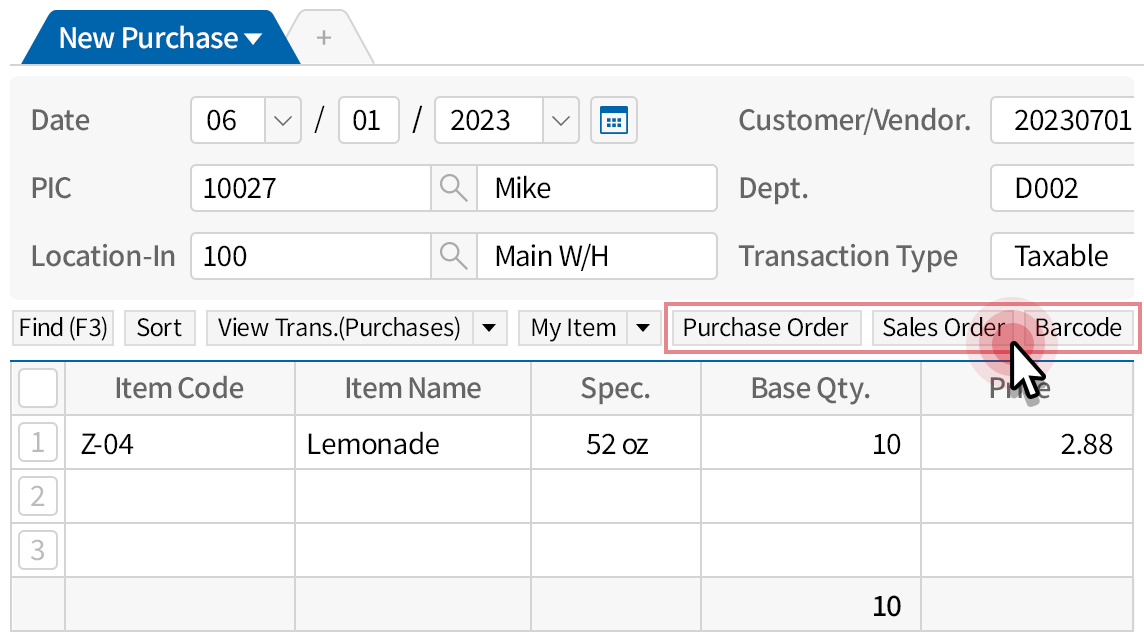The width and height of the screenshot is (1144, 642).
Task: Open the My Item dropdown arrow
Action: (x=643, y=328)
